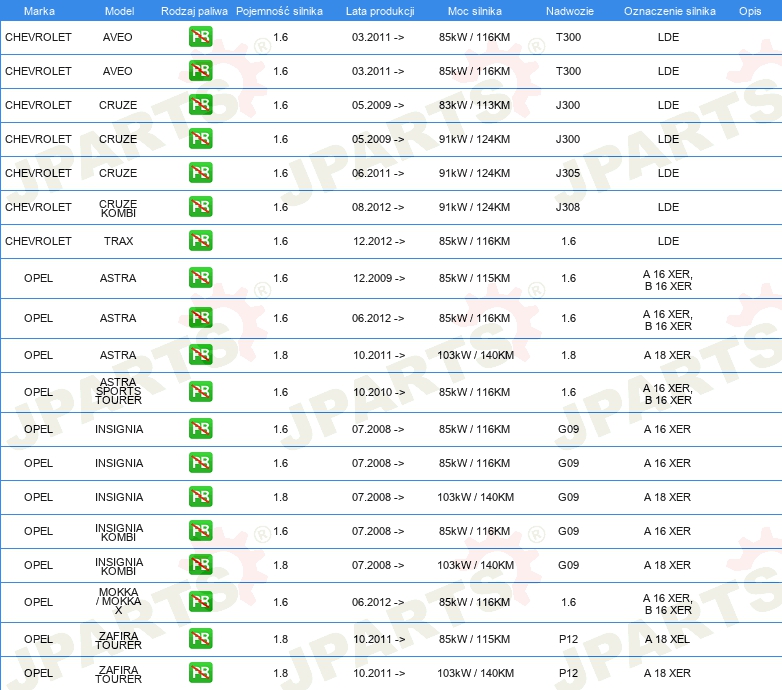The width and height of the screenshot is (782, 690).
Task: Click the 06.2011 -> production date cell
Action: [378, 173]
